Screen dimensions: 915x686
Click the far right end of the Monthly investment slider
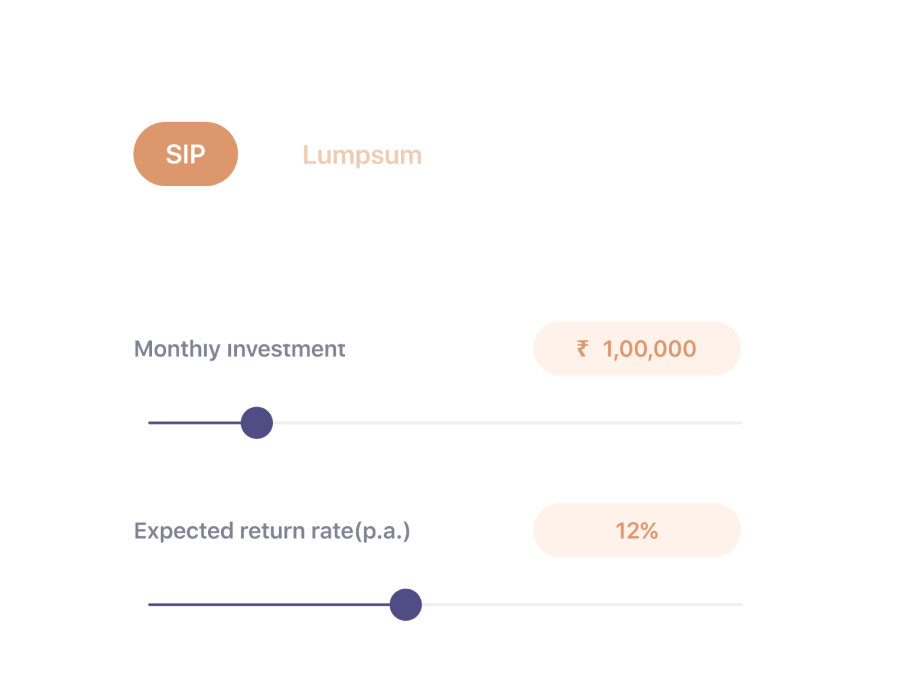[739, 423]
